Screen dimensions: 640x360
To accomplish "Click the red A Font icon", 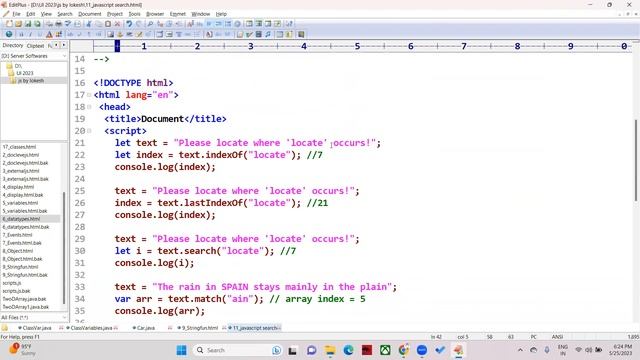I will [x=49, y=35].
